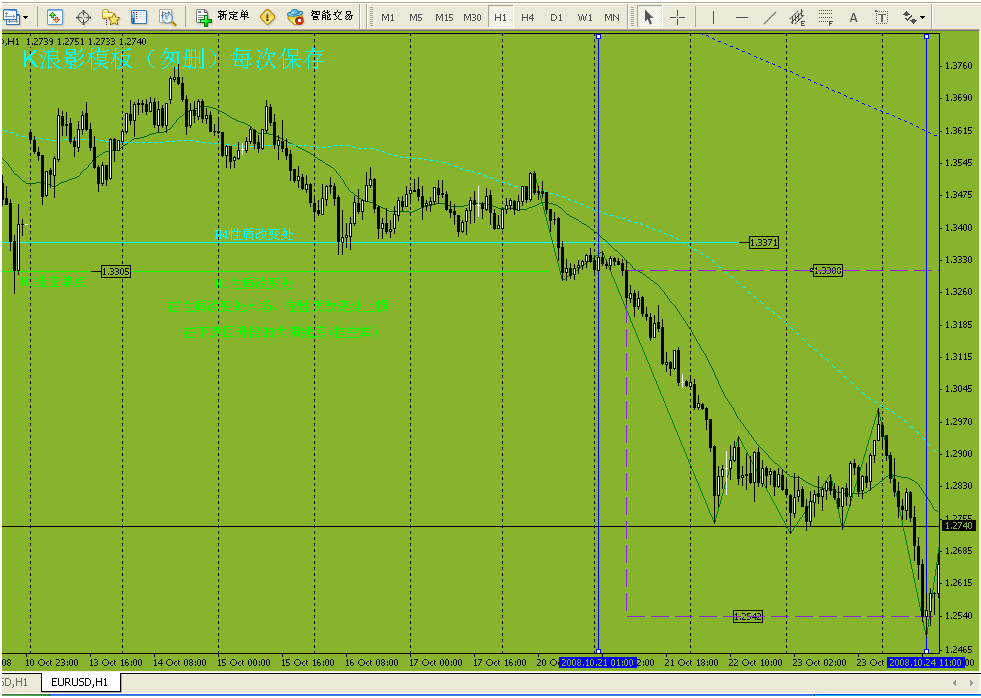Expand the profiles dropdown arrow

click(x=26, y=18)
